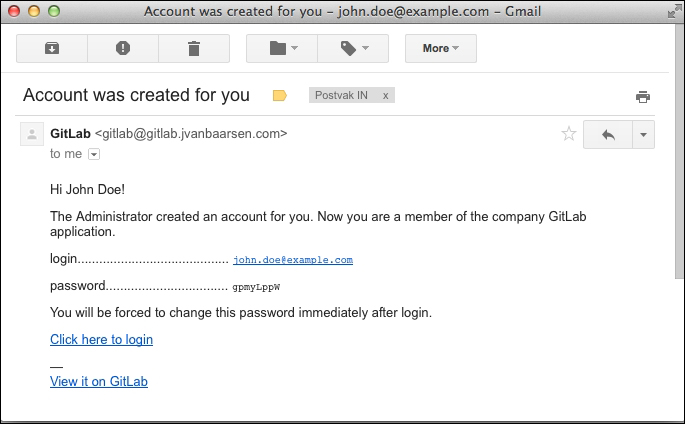Report this email as spam
Image resolution: width=685 pixels, height=424 pixels.
(123, 48)
